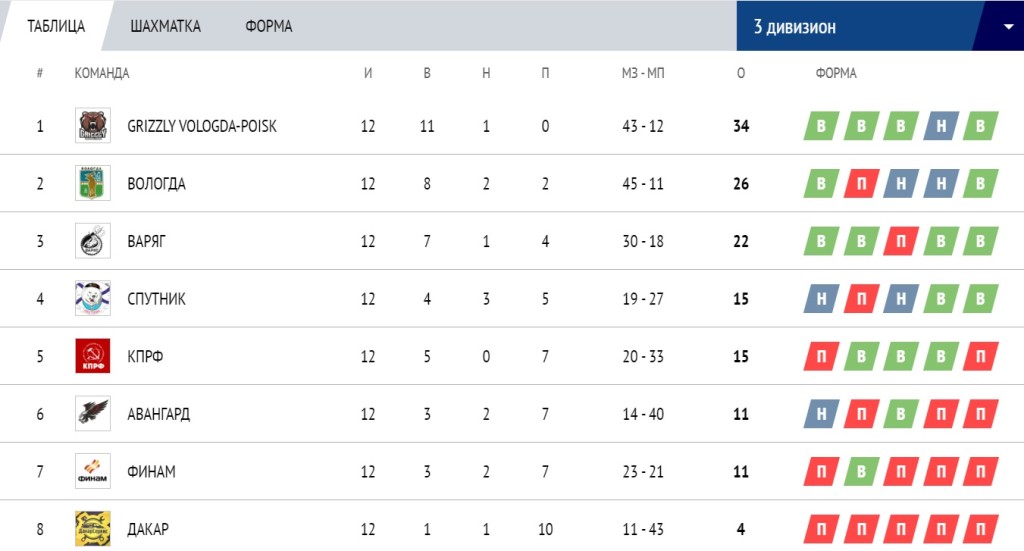Click the О points column header

741,73
